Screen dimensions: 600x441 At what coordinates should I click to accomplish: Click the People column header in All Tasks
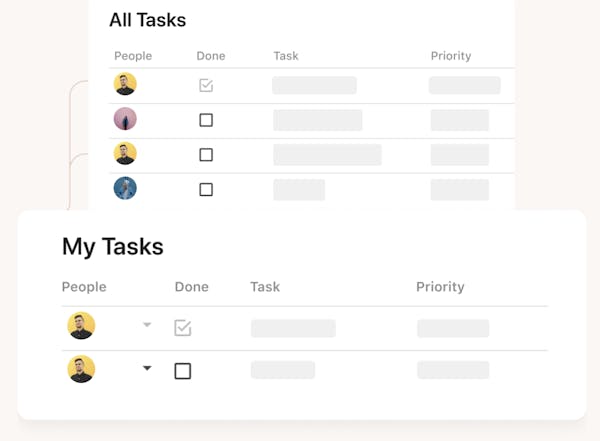coord(133,56)
